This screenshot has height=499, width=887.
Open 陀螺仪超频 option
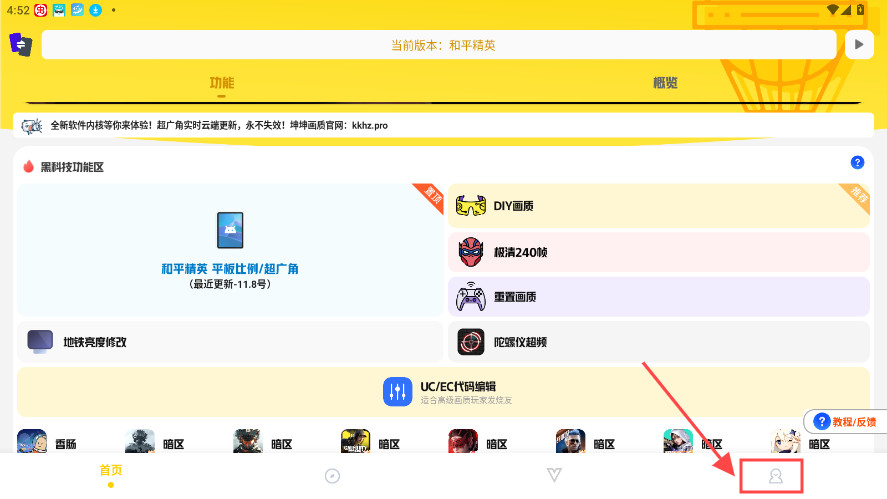coord(658,342)
